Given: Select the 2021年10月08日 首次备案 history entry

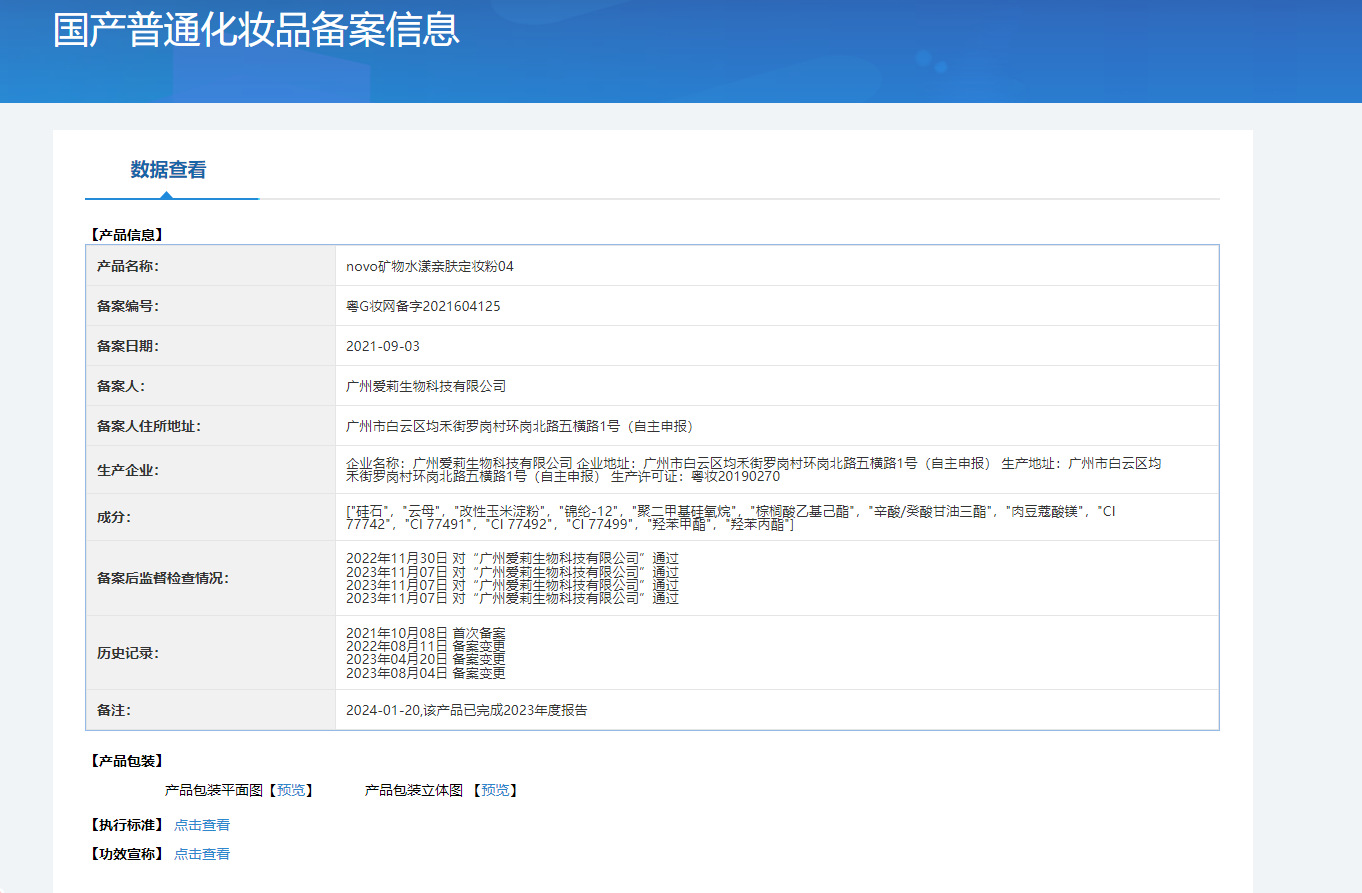Looking at the screenshot, I should click(426, 634).
